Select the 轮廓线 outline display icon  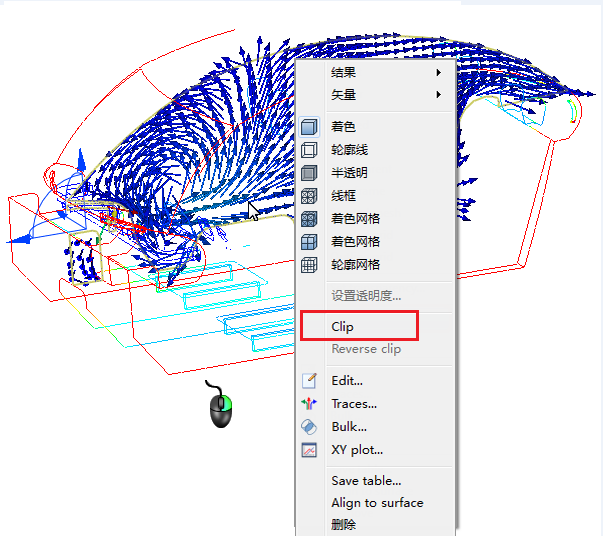(309, 150)
